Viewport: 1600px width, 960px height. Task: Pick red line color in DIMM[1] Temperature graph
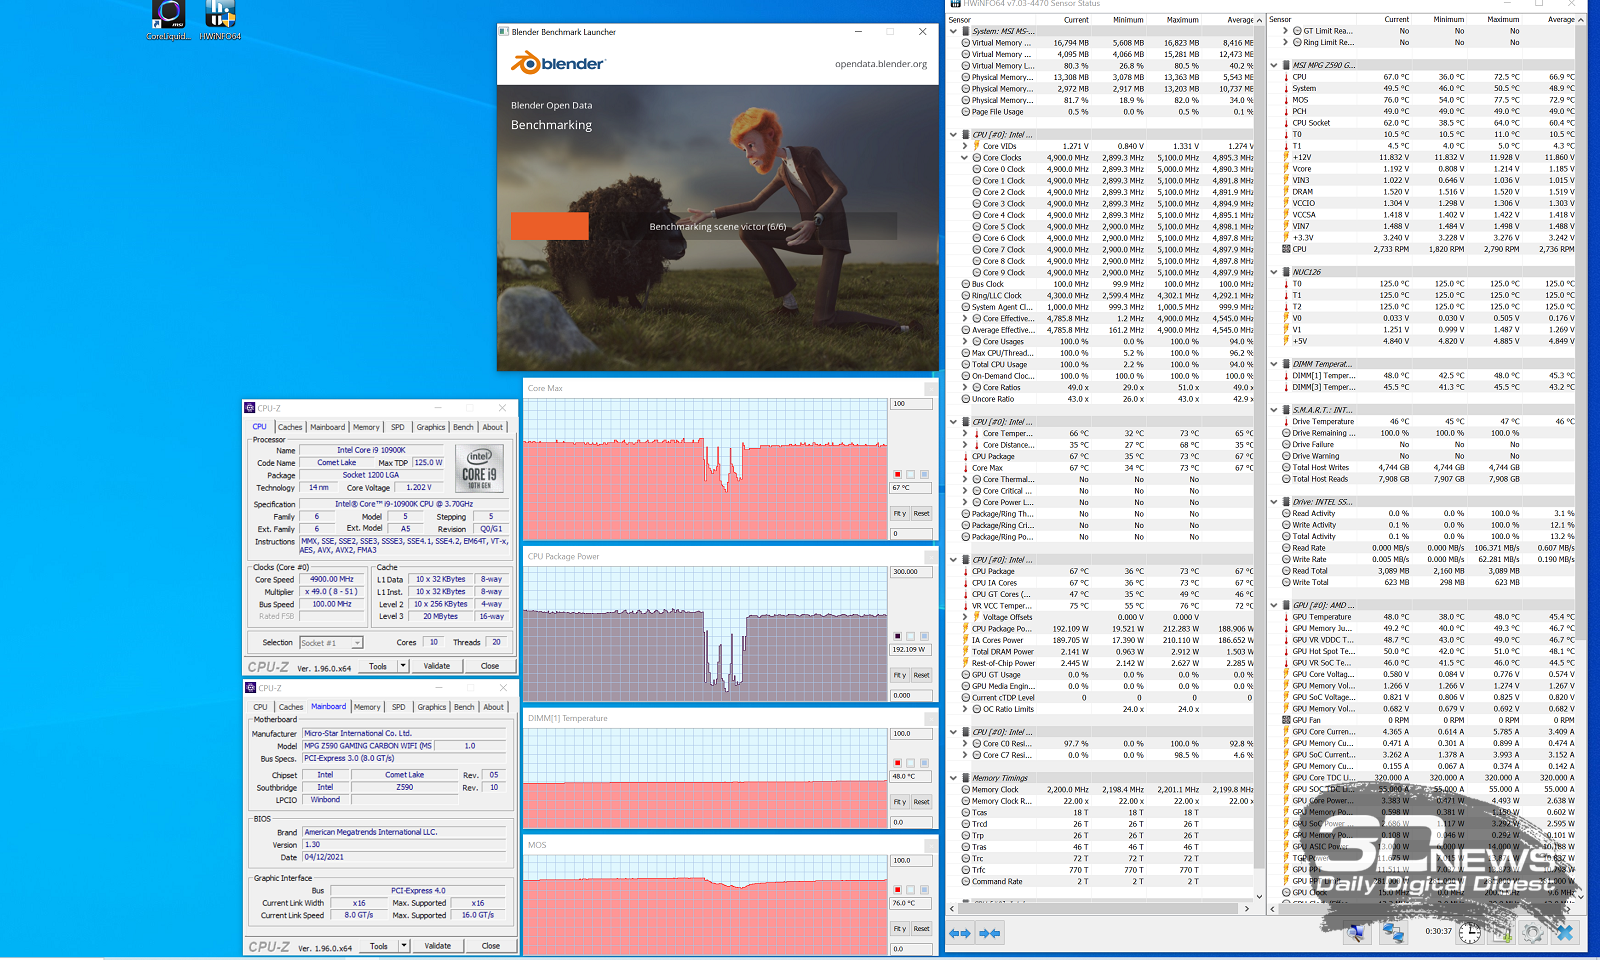click(x=898, y=763)
